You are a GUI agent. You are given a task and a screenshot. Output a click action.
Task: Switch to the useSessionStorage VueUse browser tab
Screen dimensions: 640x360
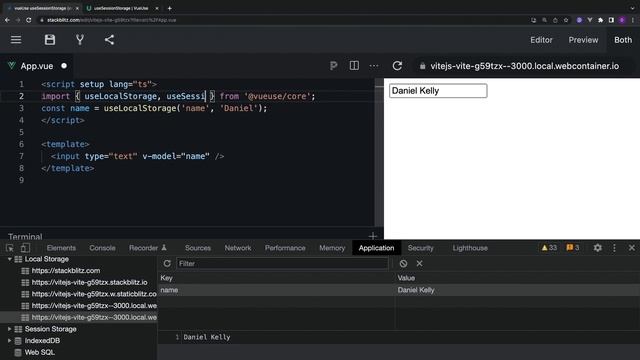(x=121, y=8)
